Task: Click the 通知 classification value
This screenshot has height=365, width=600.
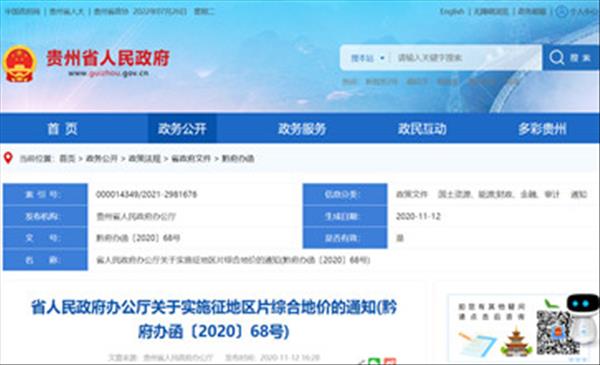Action: (579, 194)
